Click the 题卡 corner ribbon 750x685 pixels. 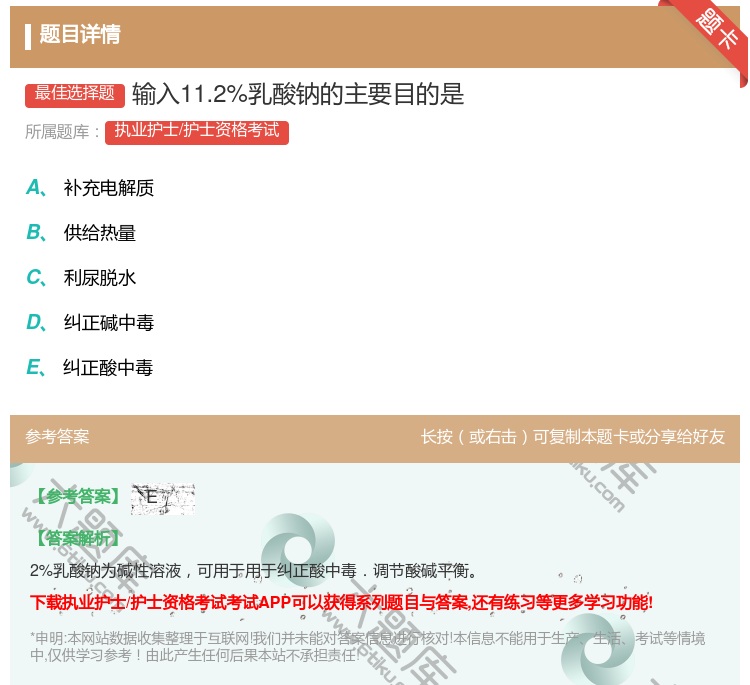[716, 33]
